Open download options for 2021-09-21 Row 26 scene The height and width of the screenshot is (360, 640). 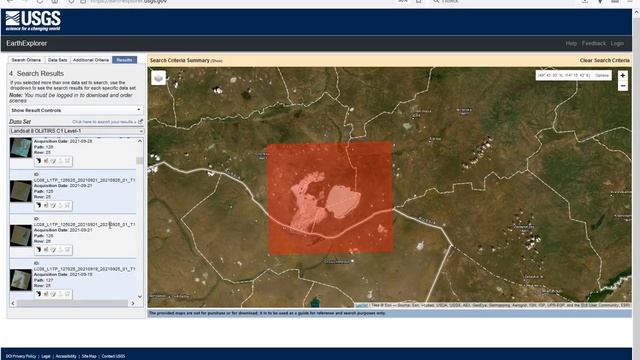click(60, 250)
